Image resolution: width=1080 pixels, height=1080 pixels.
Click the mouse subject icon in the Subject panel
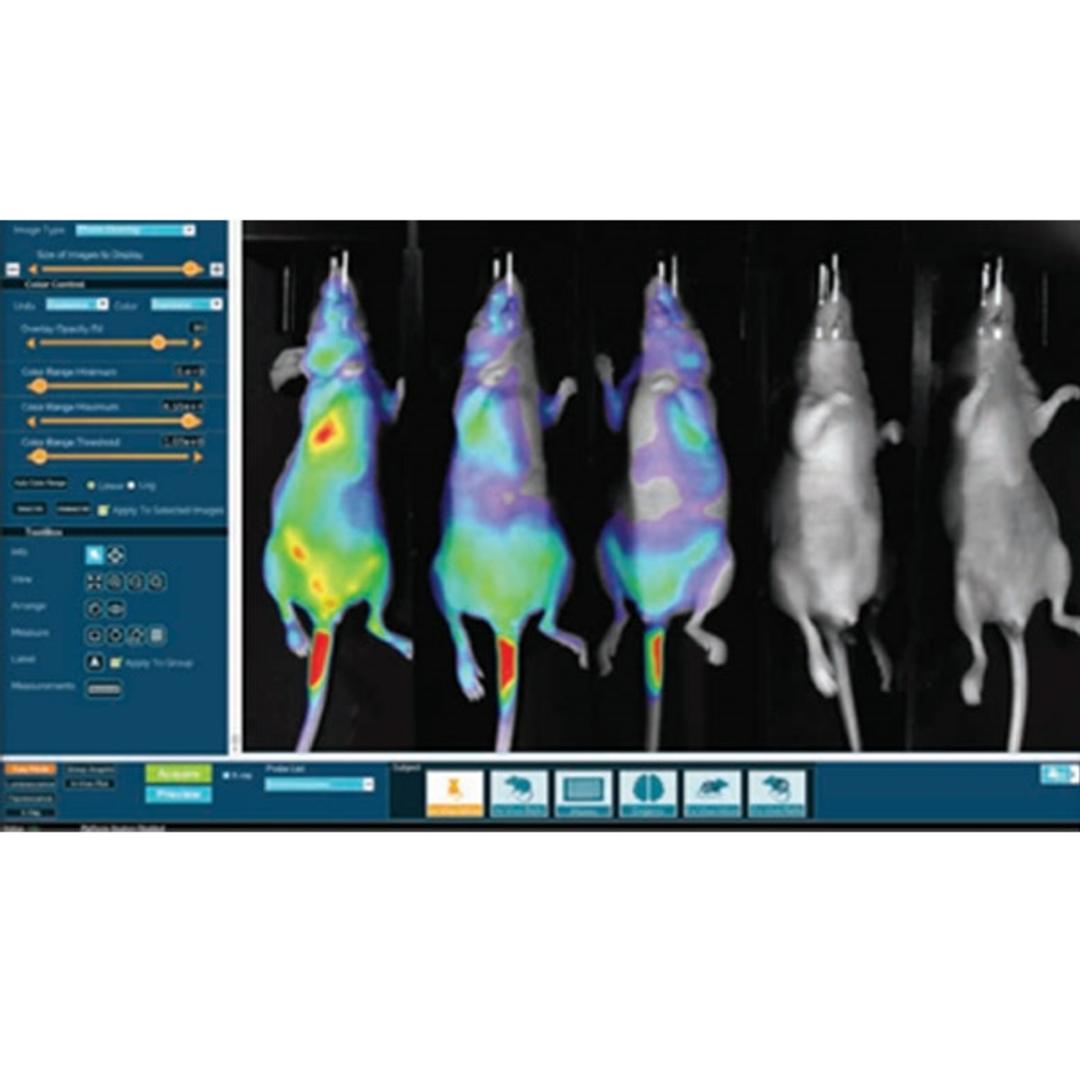coord(517,789)
